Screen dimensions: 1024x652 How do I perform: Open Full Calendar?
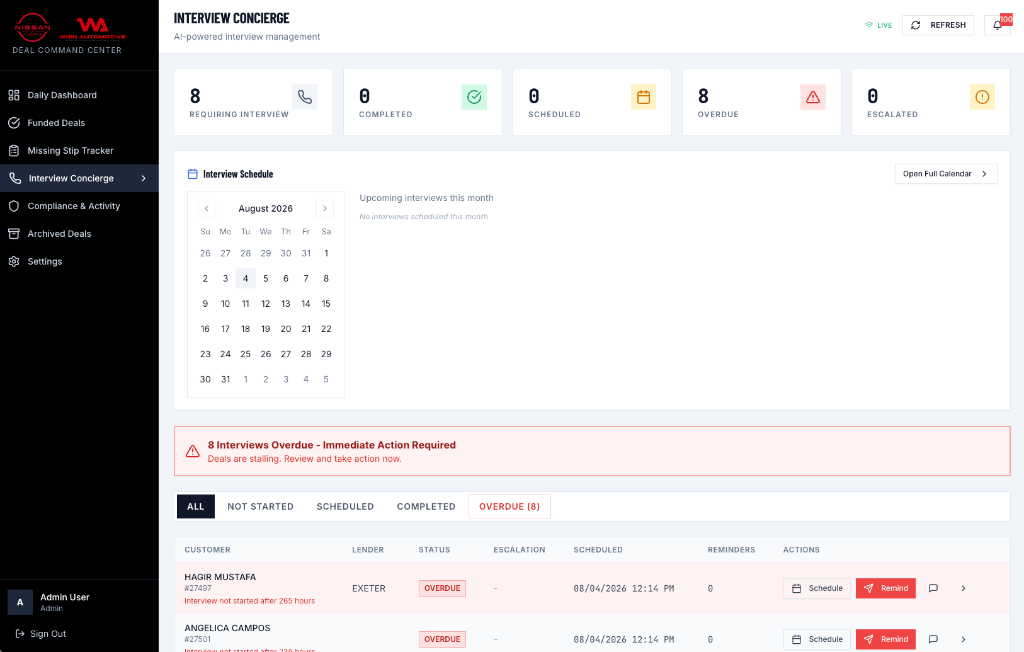946,174
